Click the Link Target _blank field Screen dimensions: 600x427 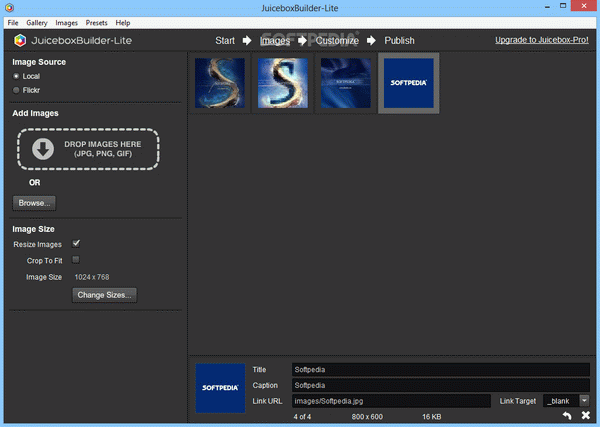pos(561,401)
